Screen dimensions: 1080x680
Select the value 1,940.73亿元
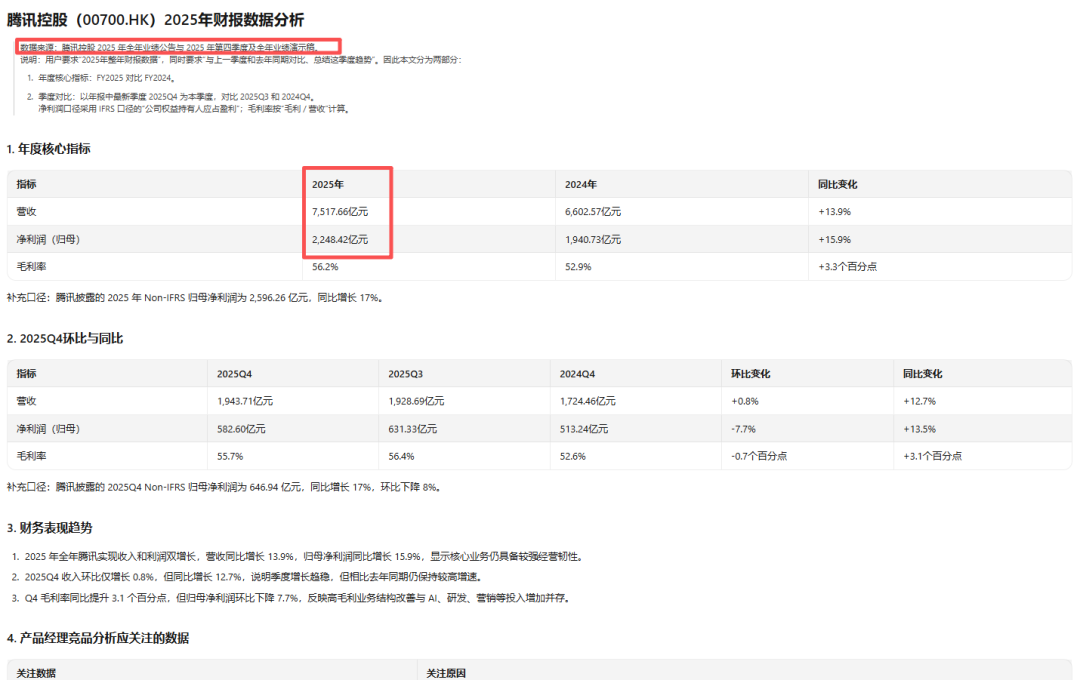pos(593,239)
